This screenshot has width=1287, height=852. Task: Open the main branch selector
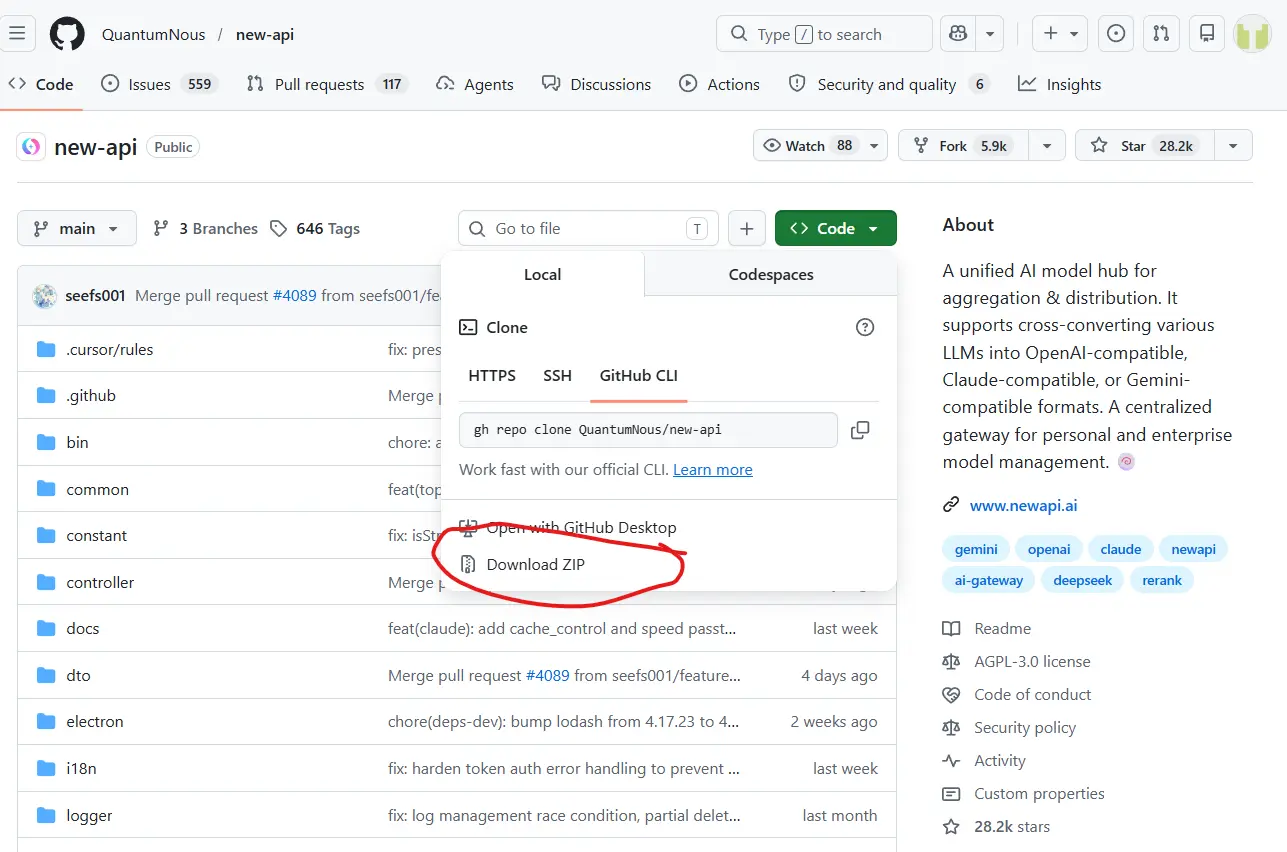pos(76,228)
